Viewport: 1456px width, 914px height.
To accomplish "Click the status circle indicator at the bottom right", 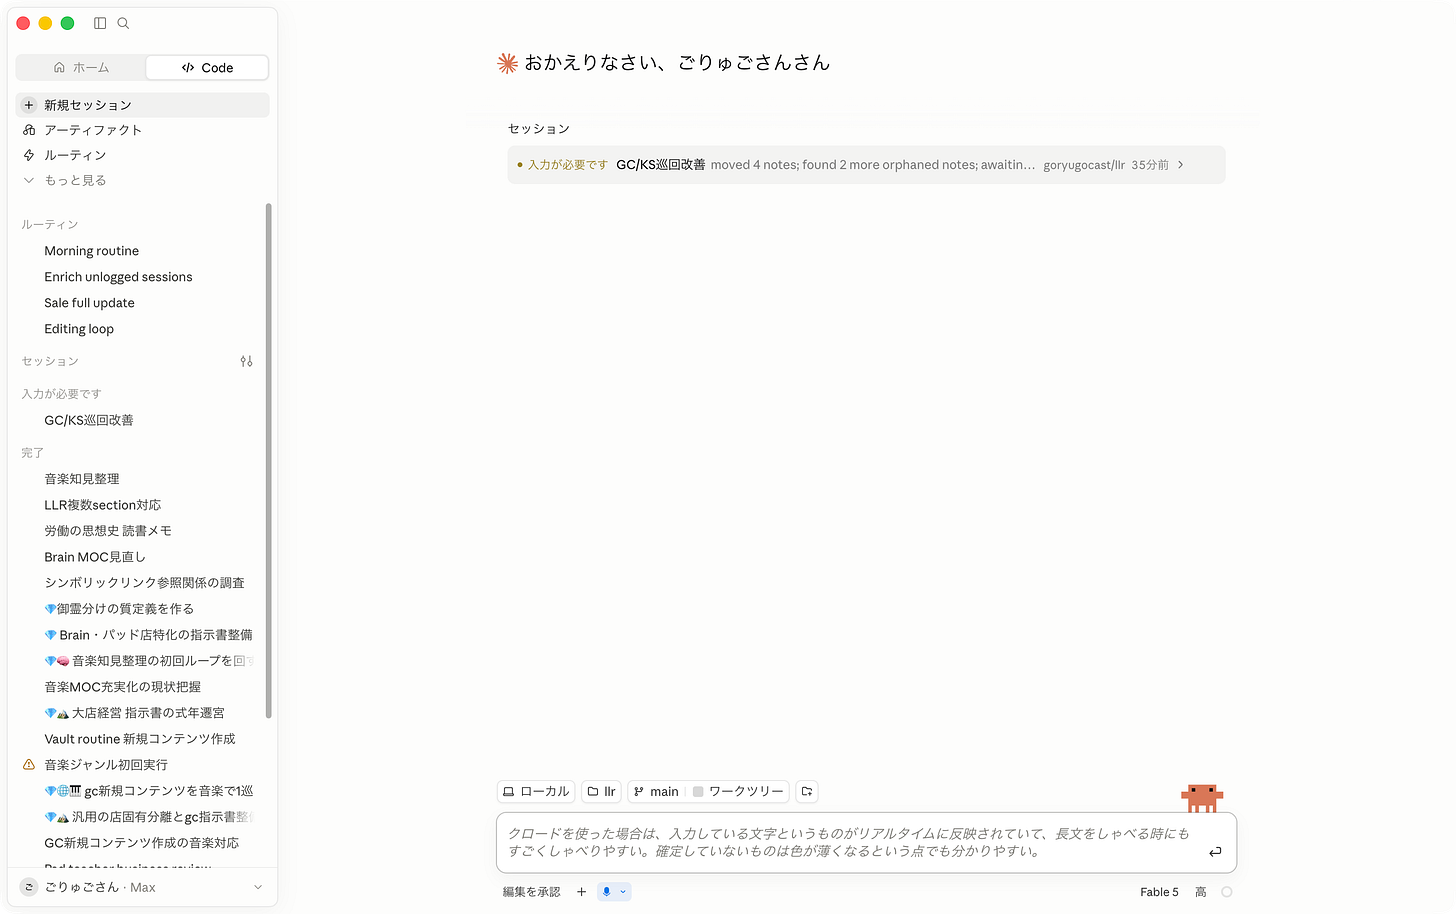I will (1227, 892).
